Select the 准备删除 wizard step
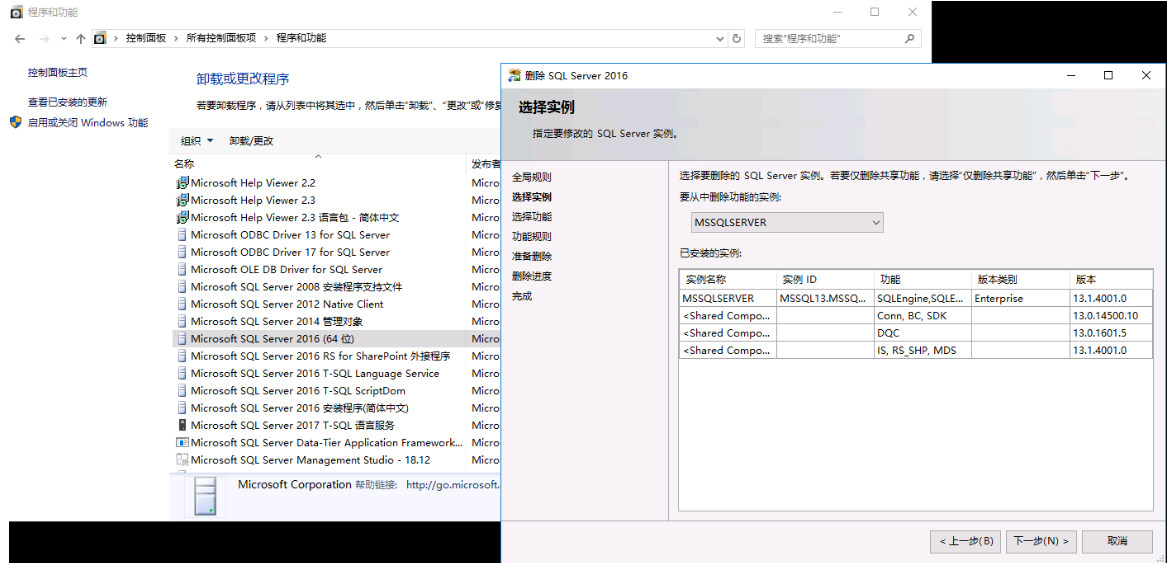This screenshot has height=563, width=1170. (532, 257)
